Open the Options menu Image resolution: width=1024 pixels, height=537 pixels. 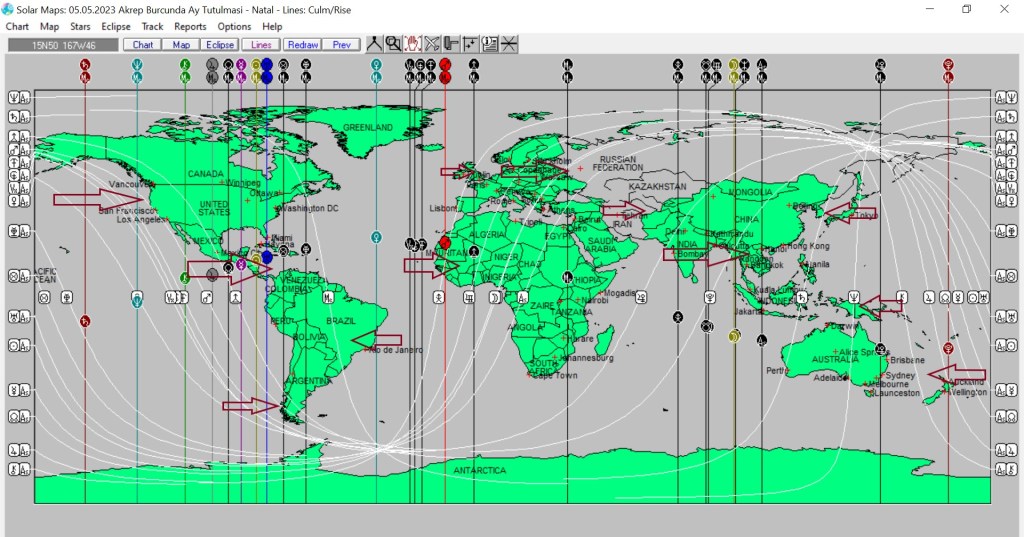234,27
